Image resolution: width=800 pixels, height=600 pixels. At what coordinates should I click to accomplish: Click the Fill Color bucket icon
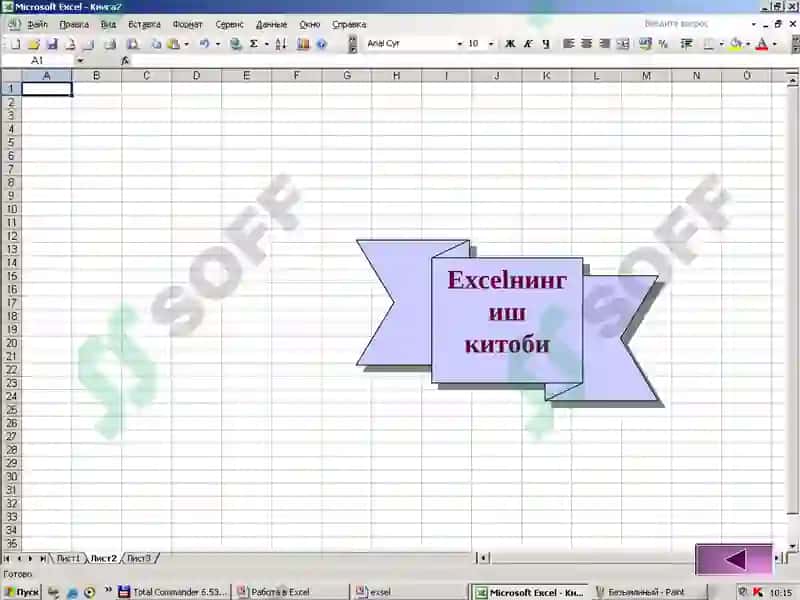click(736, 44)
